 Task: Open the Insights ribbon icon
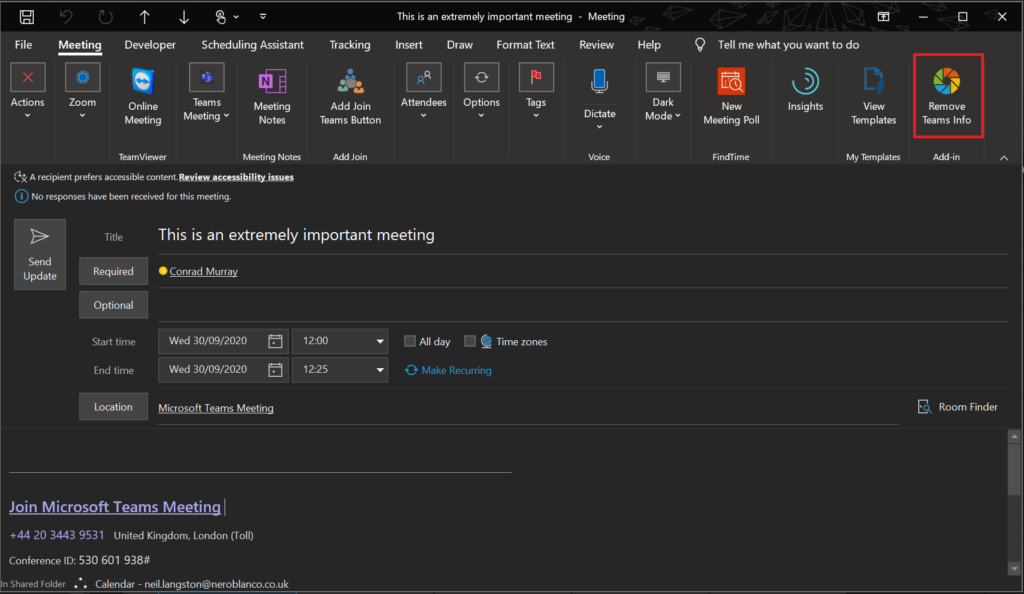805,89
